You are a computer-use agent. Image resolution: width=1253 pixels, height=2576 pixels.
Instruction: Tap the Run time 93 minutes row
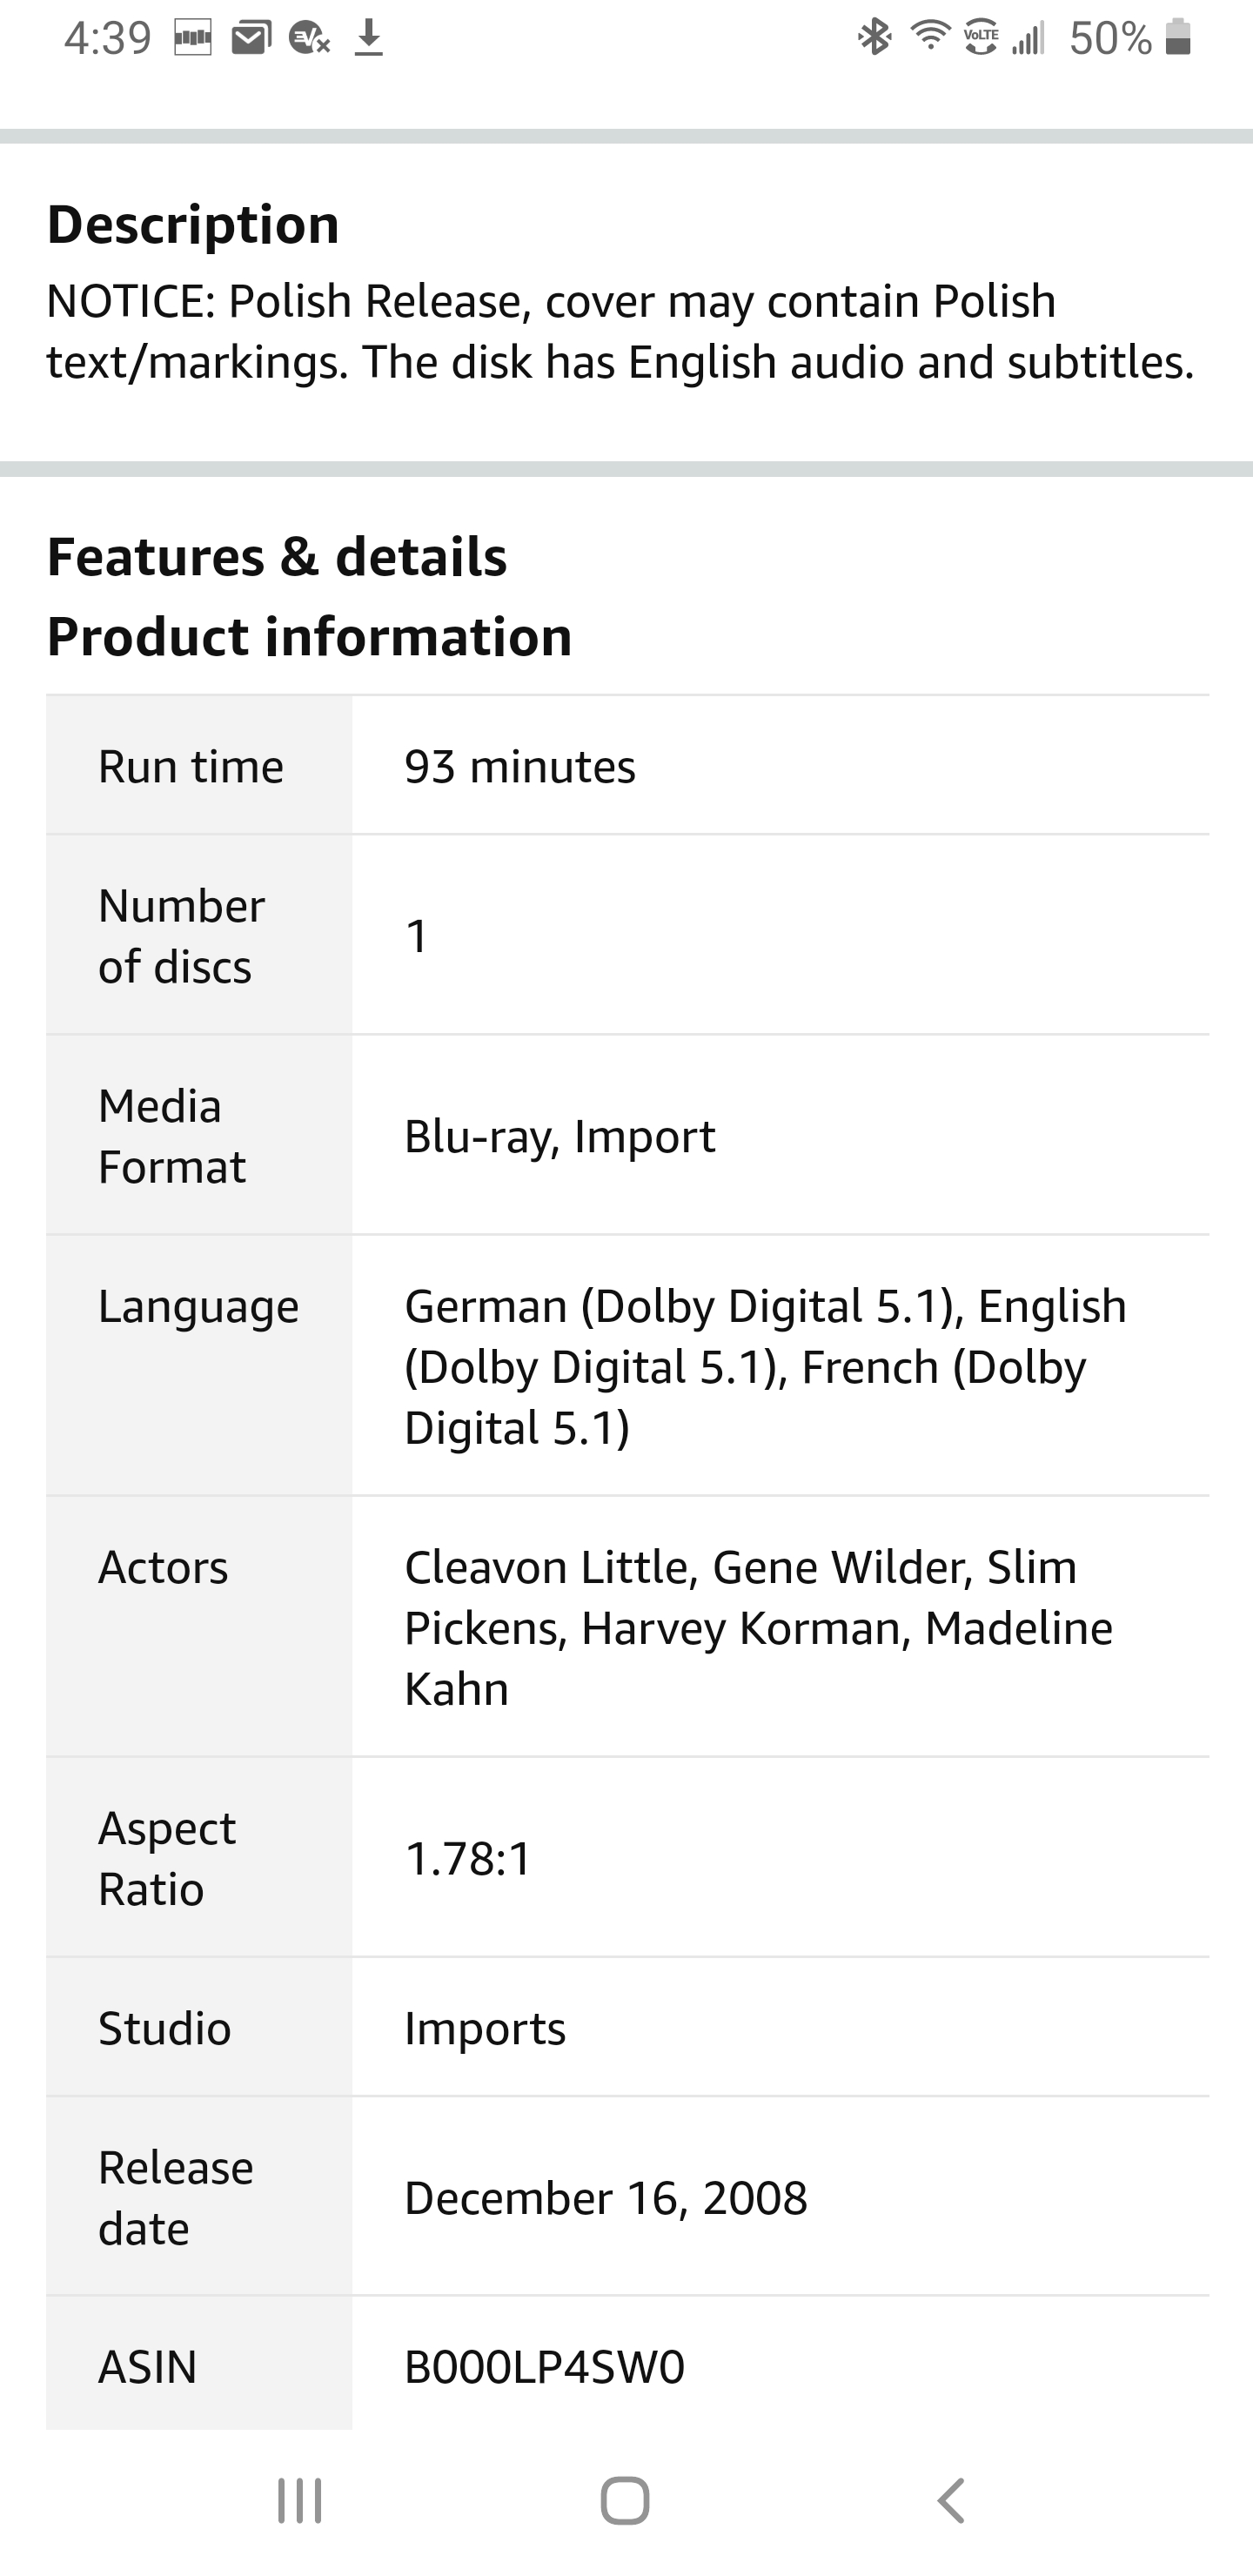tap(628, 766)
